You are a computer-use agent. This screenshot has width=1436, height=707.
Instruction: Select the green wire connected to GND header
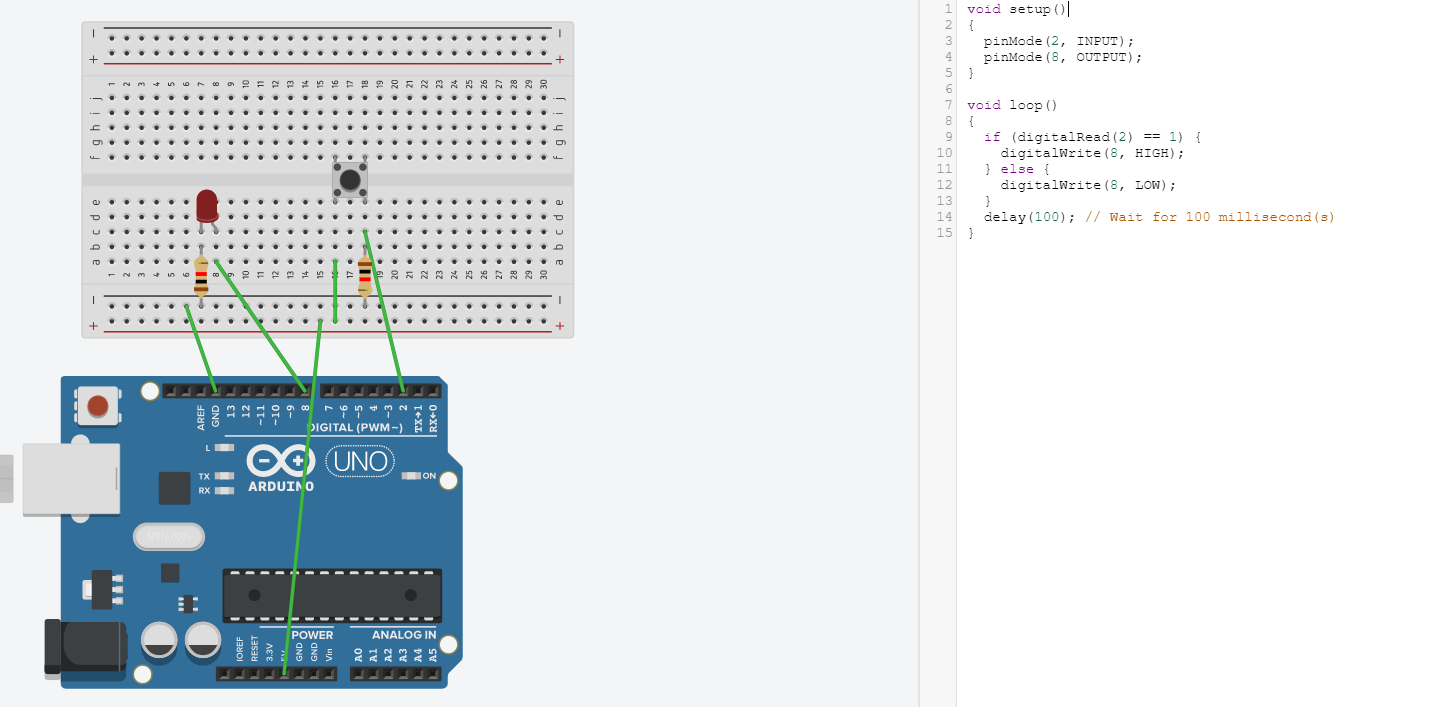(x=201, y=348)
